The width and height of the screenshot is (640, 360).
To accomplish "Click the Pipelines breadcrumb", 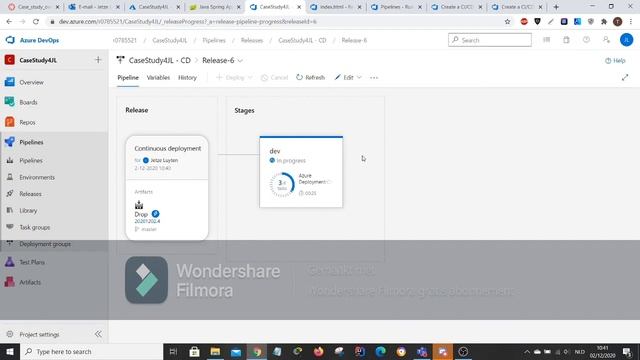I will 214,40.
